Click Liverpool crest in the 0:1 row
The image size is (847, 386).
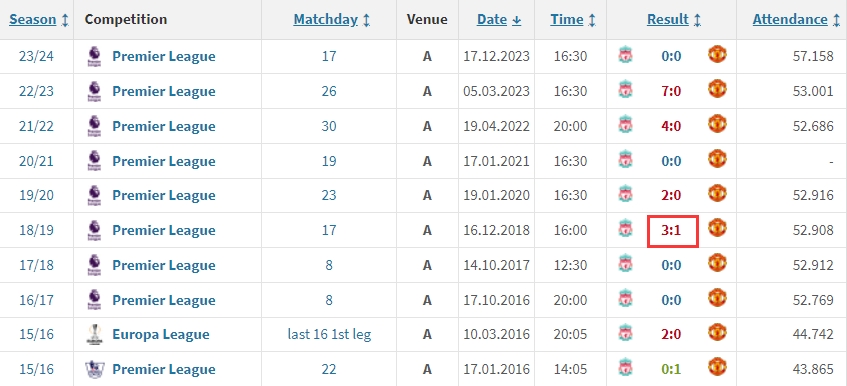pyautogui.click(x=626, y=368)
